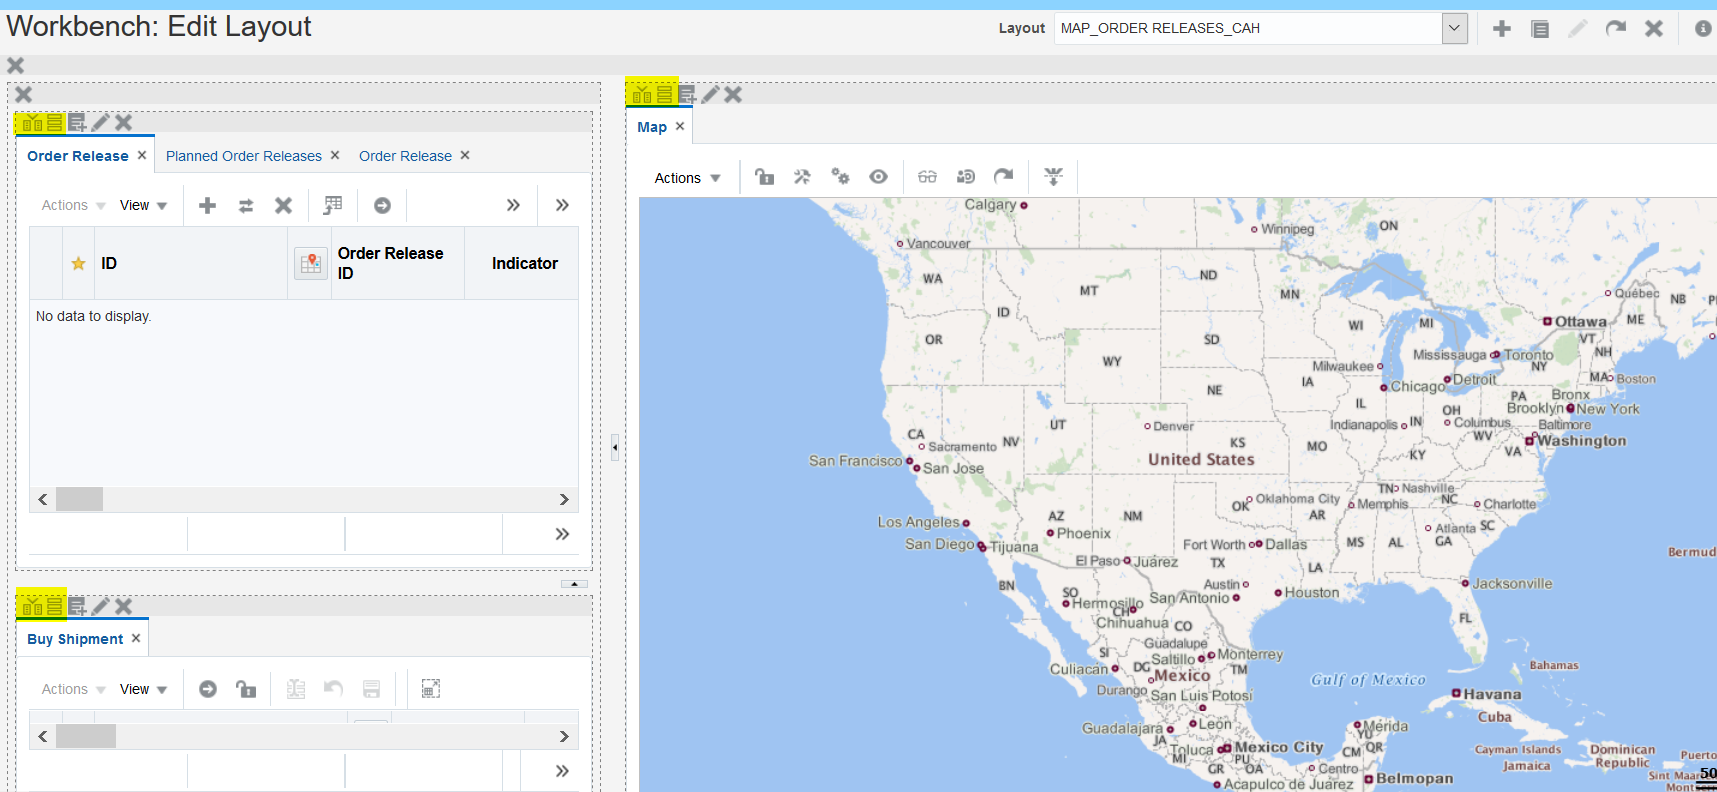Toggle map visibility with the eye icon

click(878, 177)
